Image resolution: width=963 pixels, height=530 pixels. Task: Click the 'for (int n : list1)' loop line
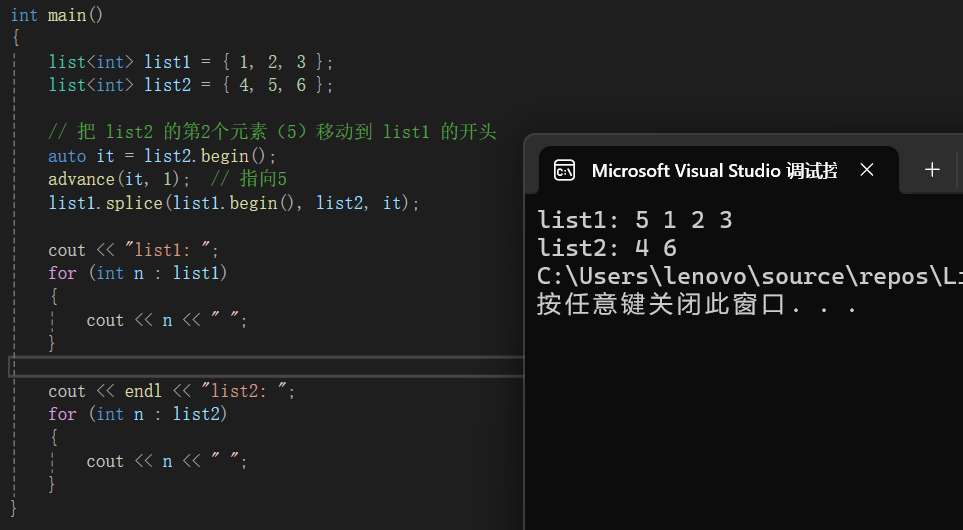[138, 273]
